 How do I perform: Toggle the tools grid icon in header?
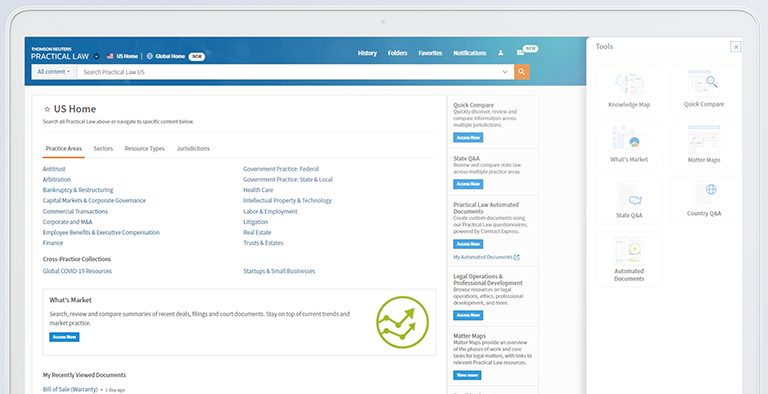pyautogui.click(x=520, y=53)
